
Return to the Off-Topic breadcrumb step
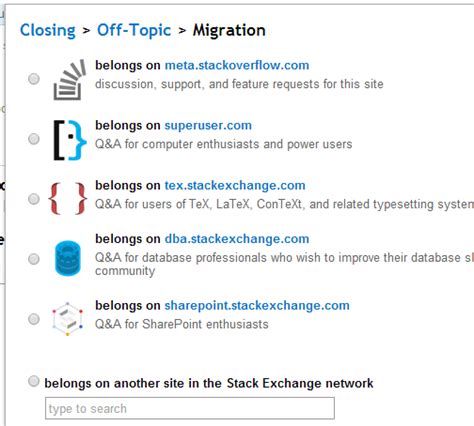(x=134, y=30)
